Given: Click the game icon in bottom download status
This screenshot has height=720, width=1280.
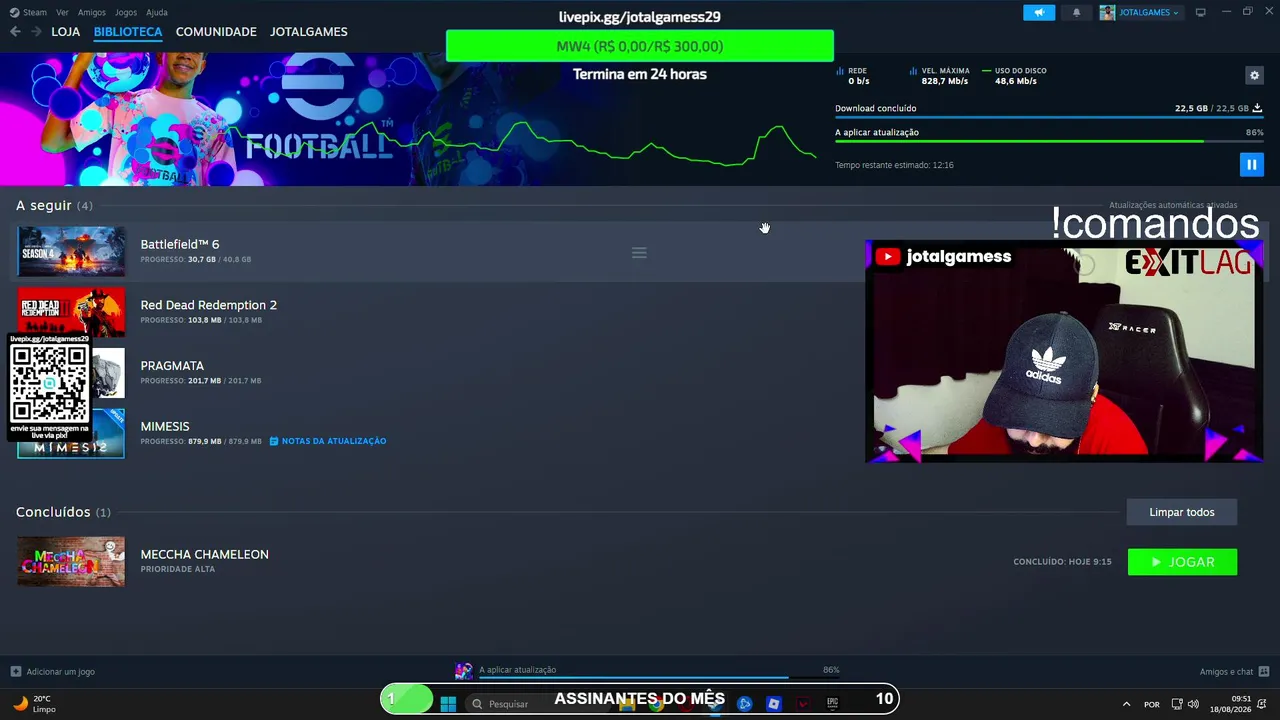Looking at the screenshot, I should coord(464,671).
